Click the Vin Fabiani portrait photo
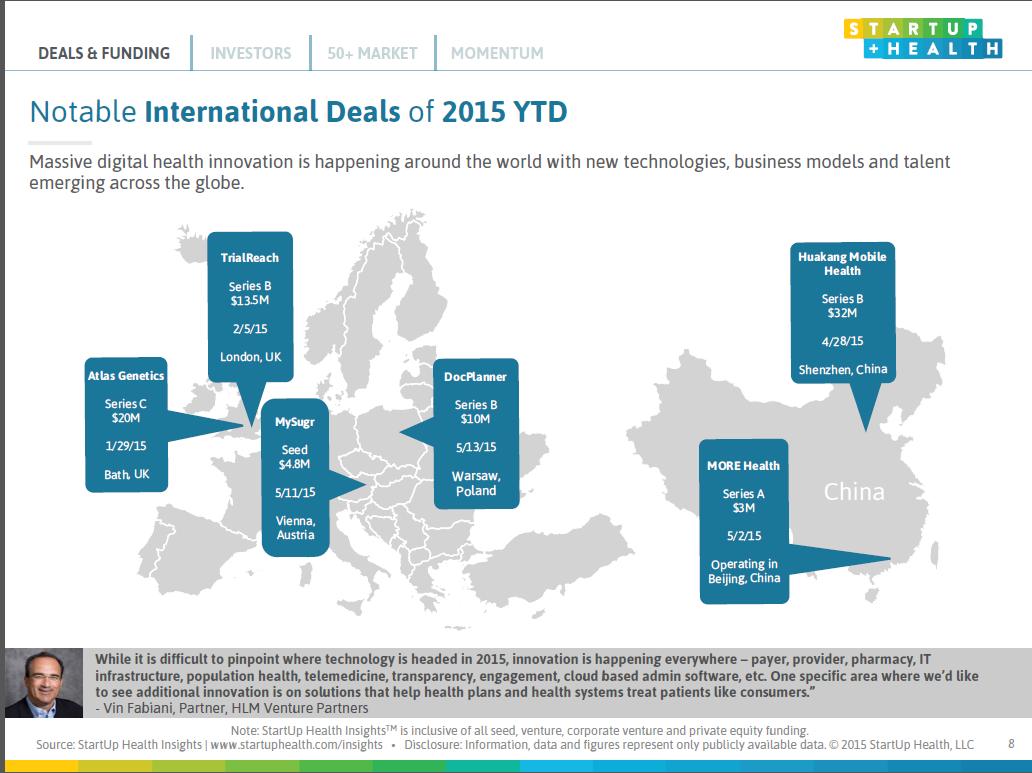This screenshot has width=1032, height=773. pyautogui.click(x=44, y=683)
